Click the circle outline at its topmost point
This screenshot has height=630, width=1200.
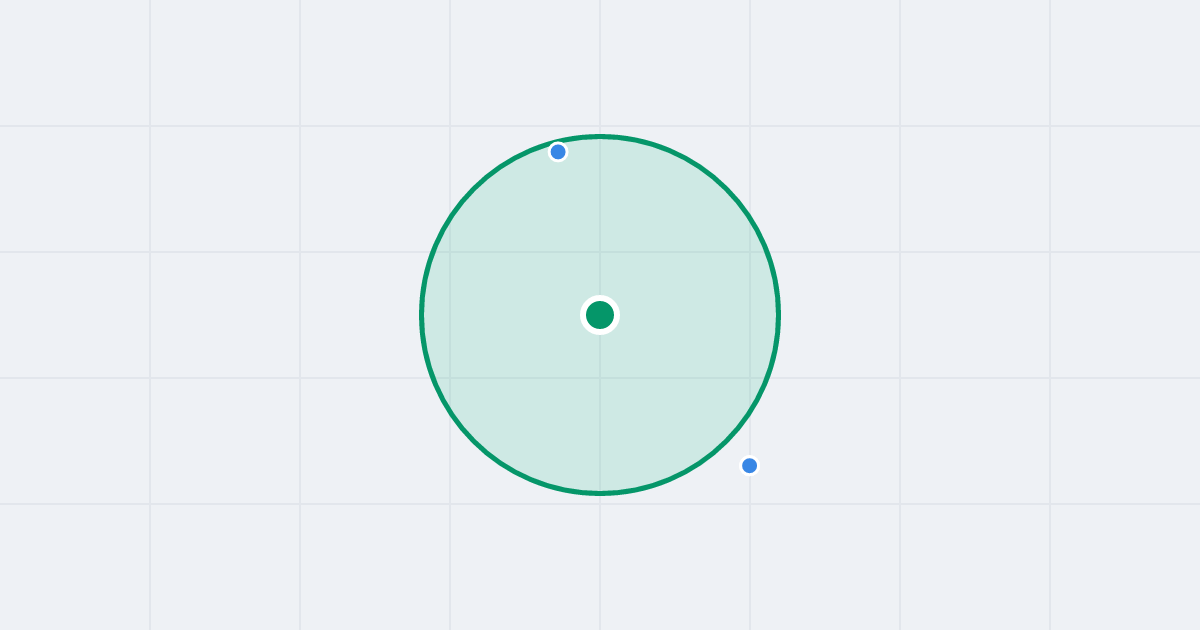tap(600, 136)
